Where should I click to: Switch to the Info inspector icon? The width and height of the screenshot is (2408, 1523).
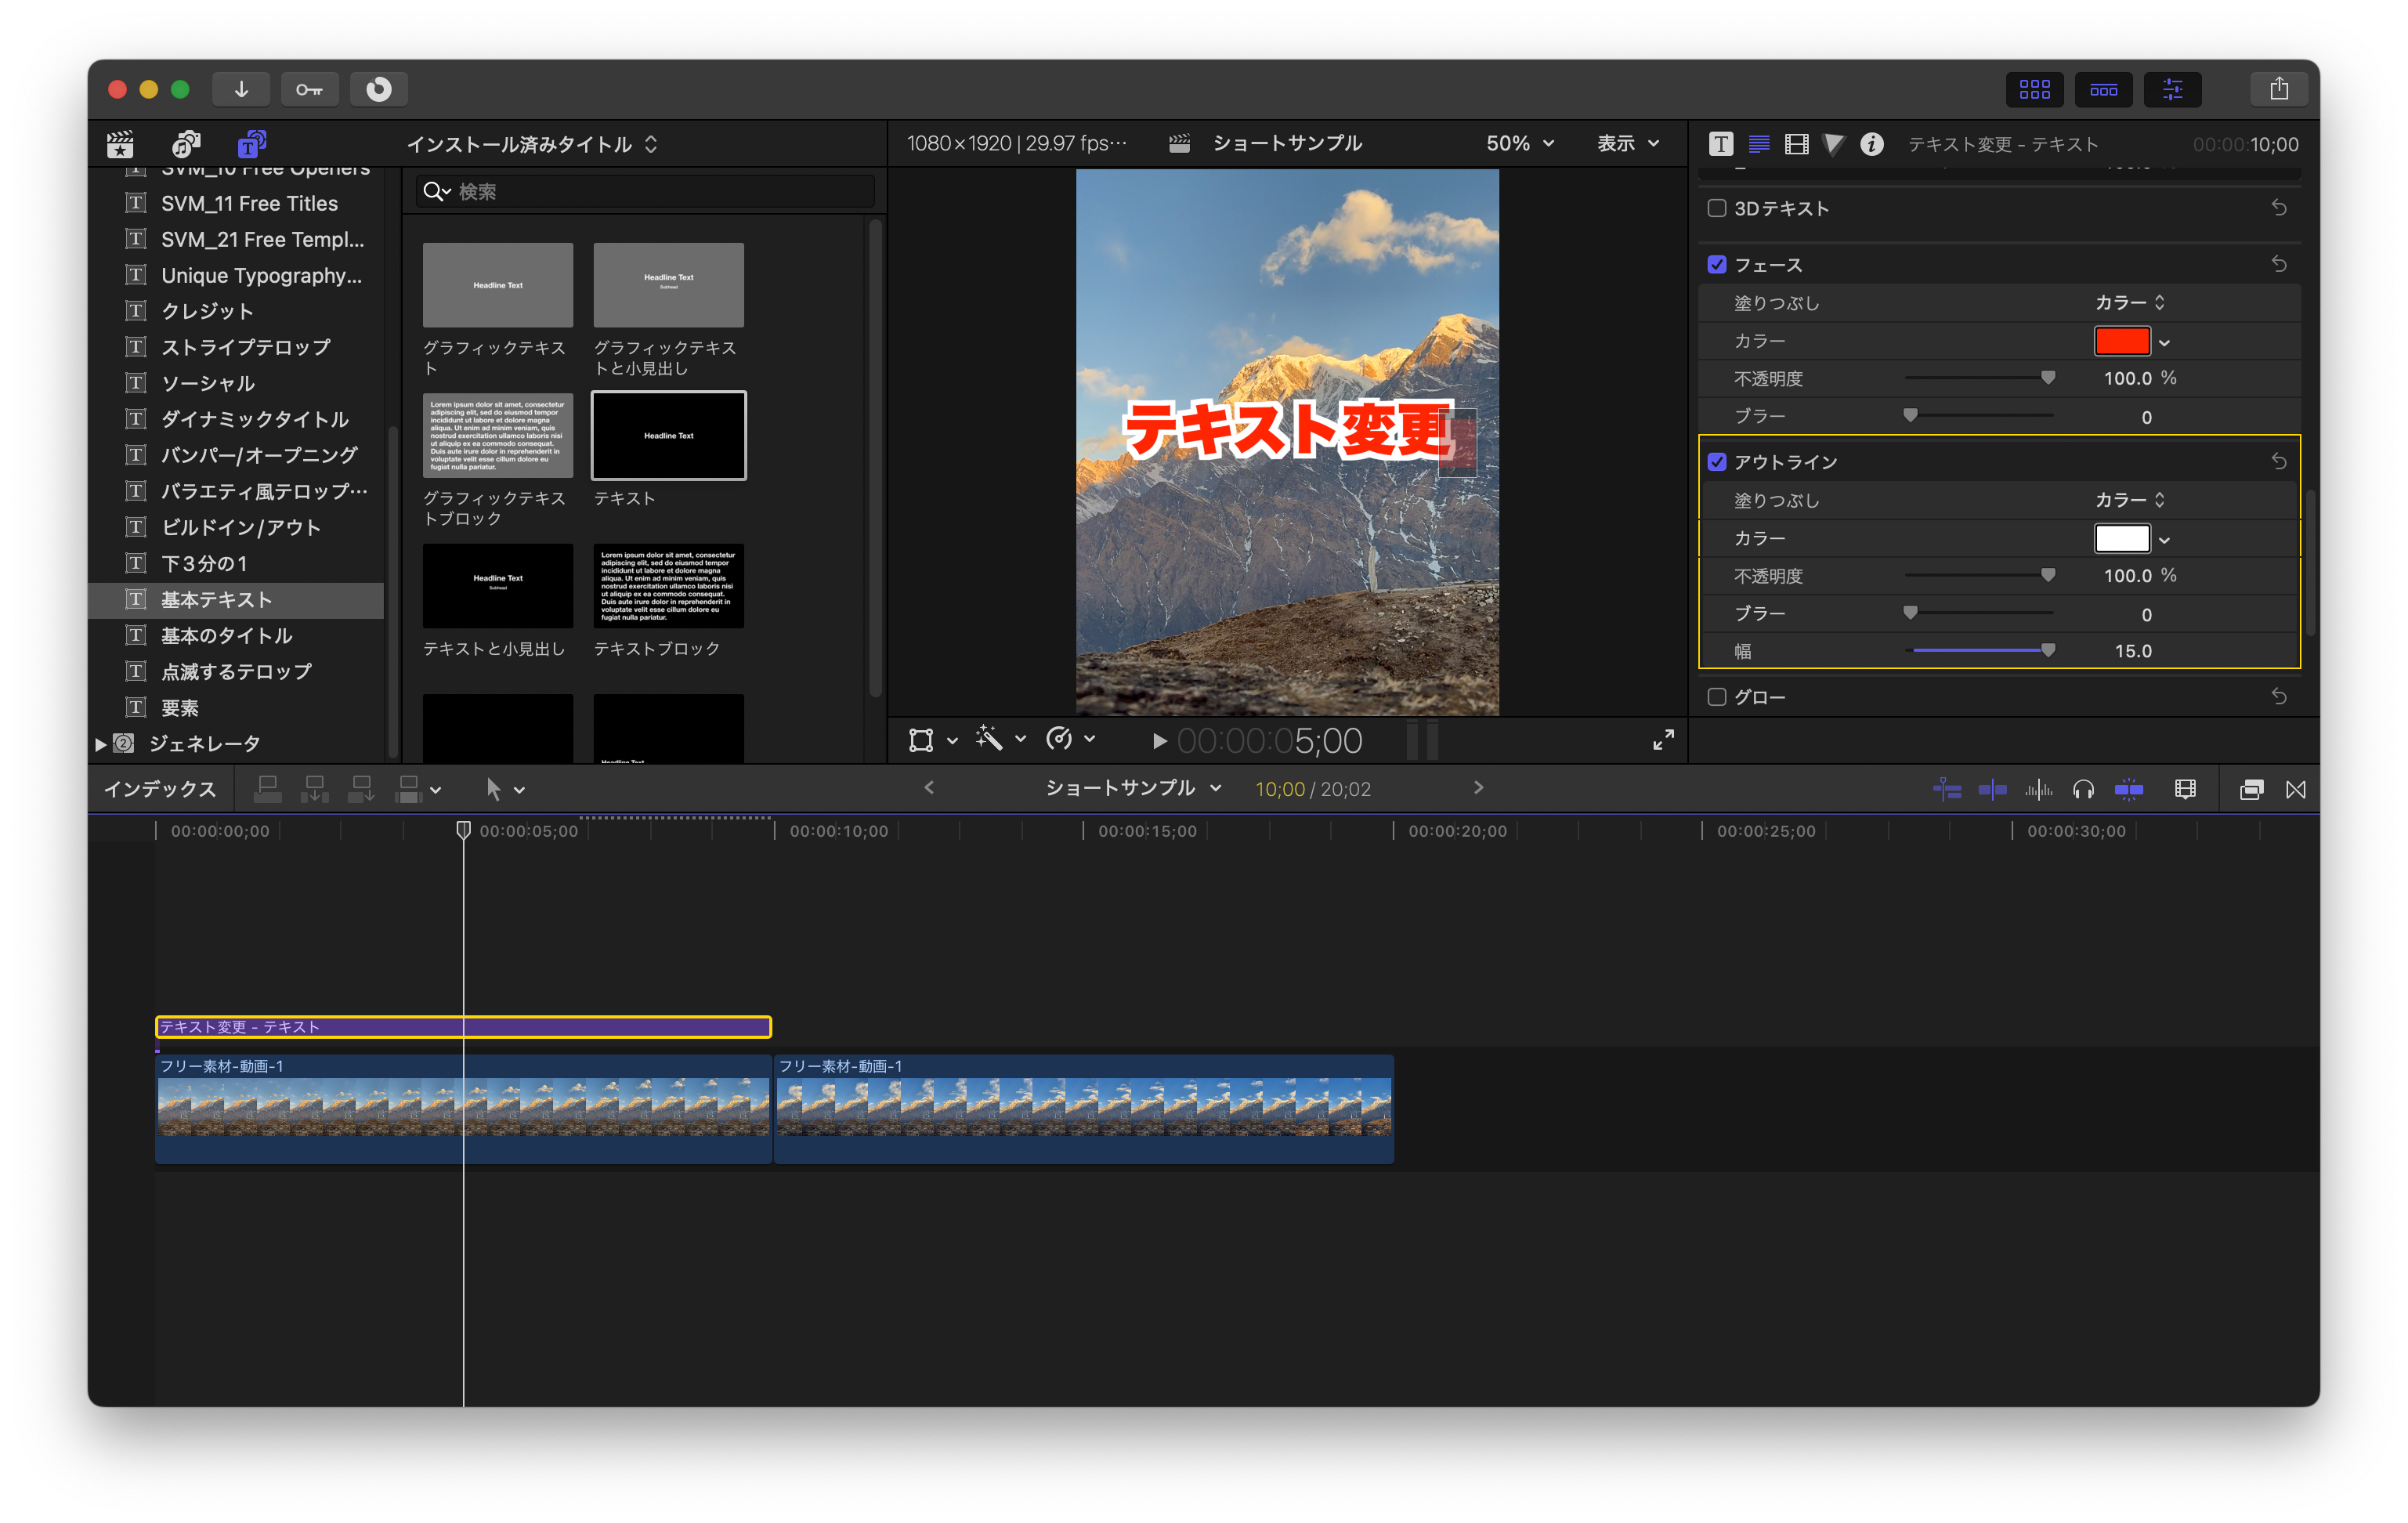(x=1871, y=144)
